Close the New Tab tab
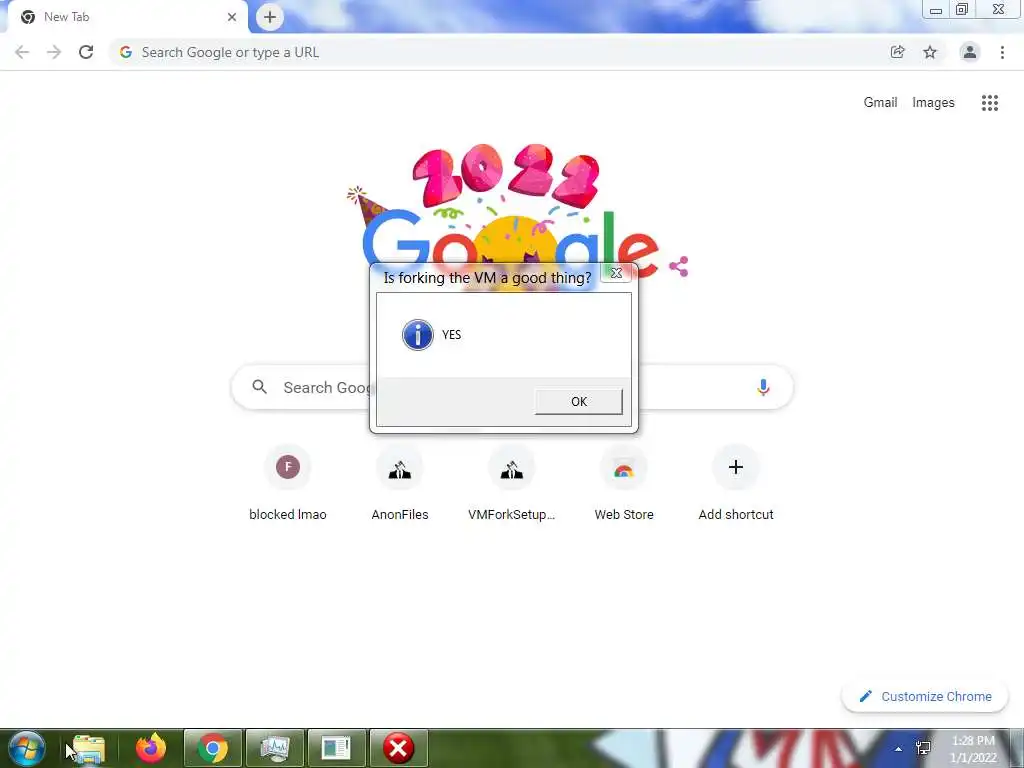The width and height of the screenshot is (1024, 768). pyautogui.click(x=232, y=17)
